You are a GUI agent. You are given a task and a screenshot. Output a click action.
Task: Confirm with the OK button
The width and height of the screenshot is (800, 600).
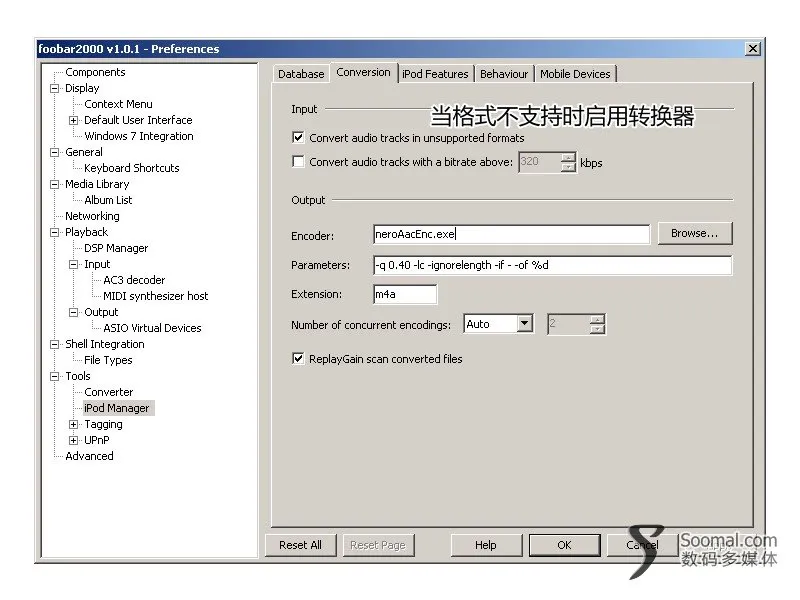point(564,545)
